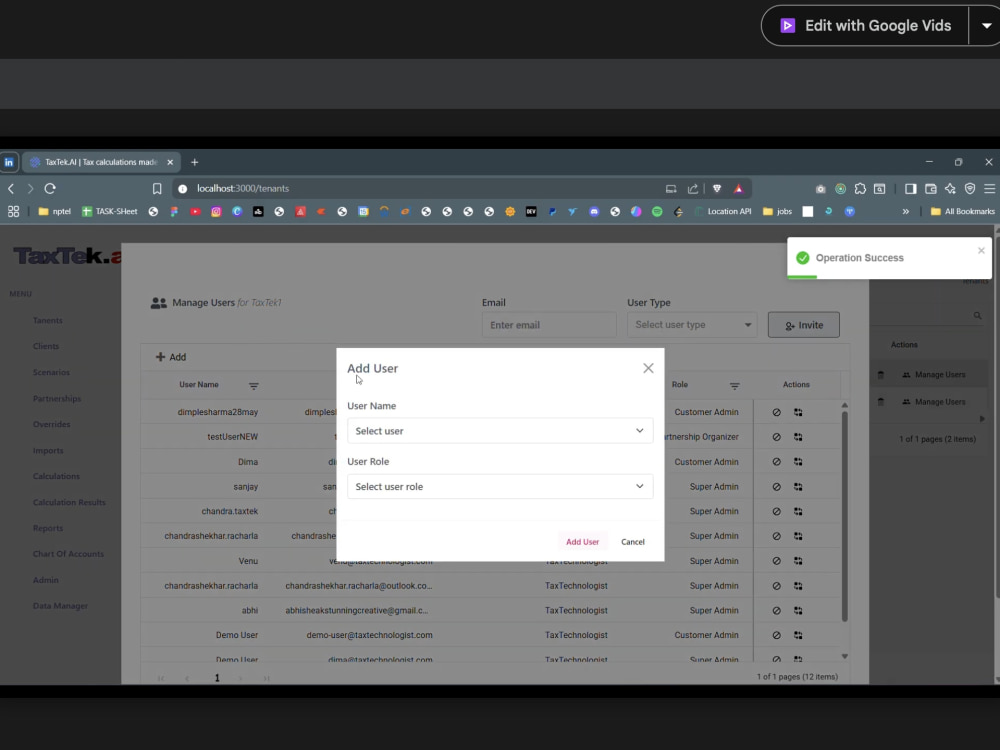
Task: Open the Select user type dropdown
Action: [692, 325]
